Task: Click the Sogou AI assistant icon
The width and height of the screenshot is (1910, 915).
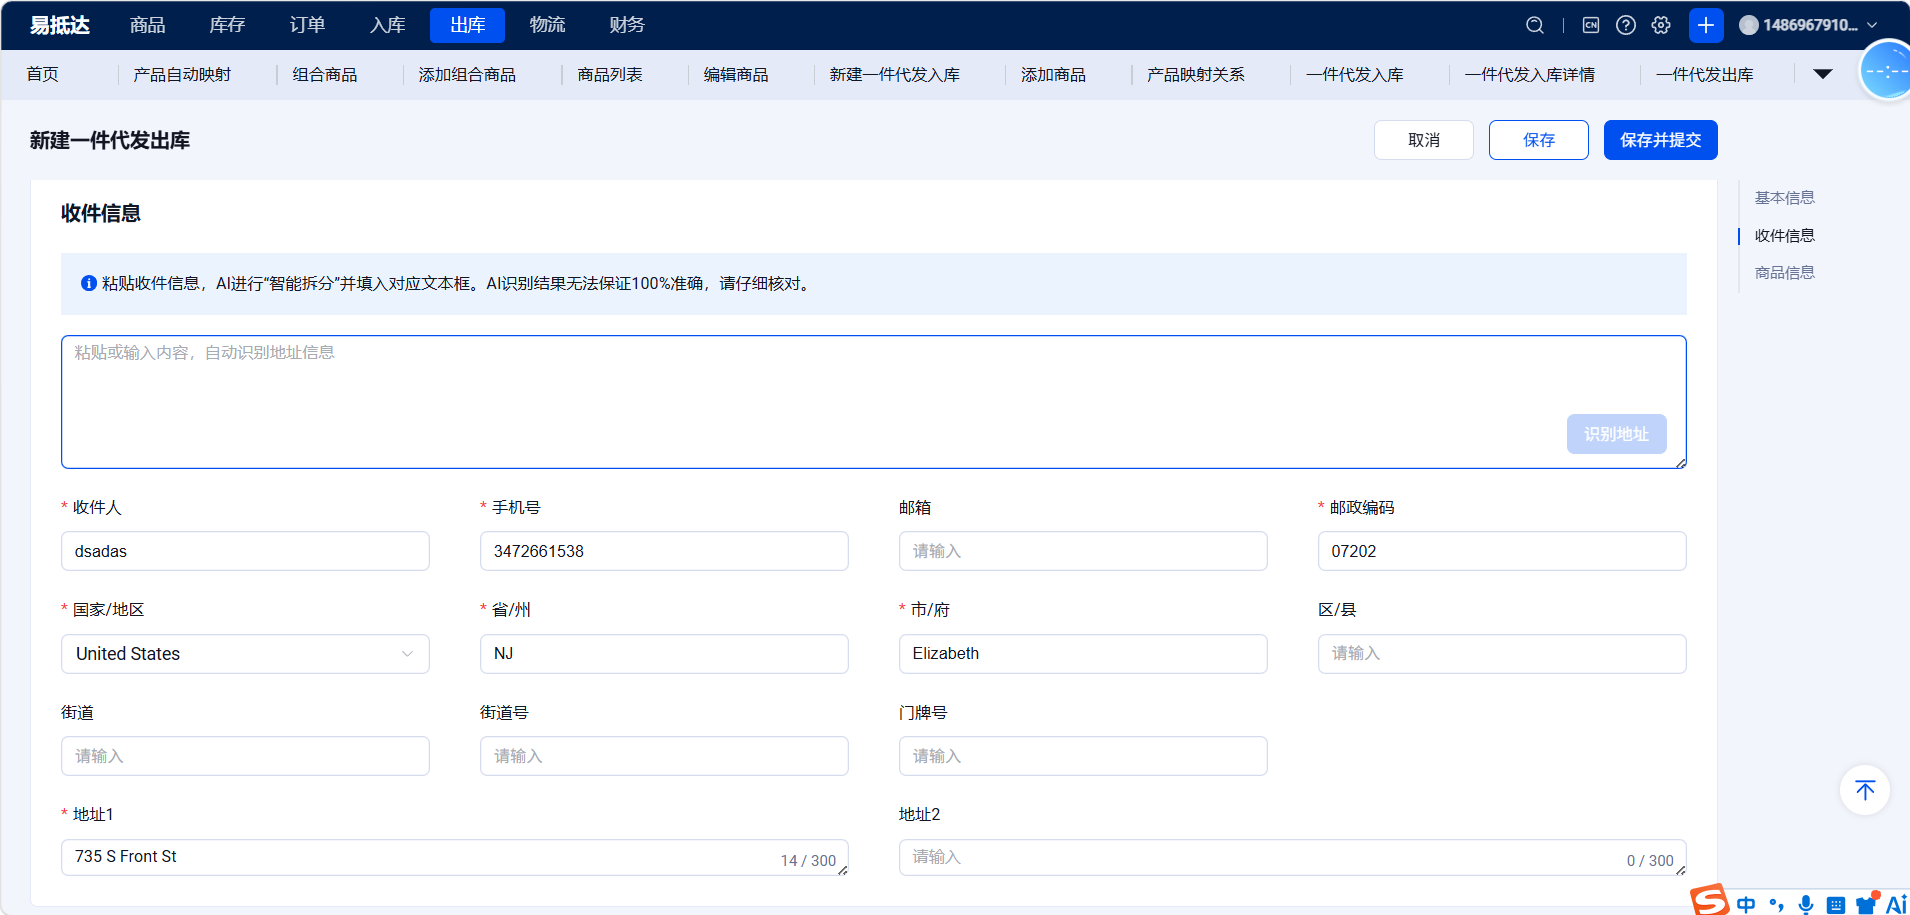Action: (x=1896, y=904)
